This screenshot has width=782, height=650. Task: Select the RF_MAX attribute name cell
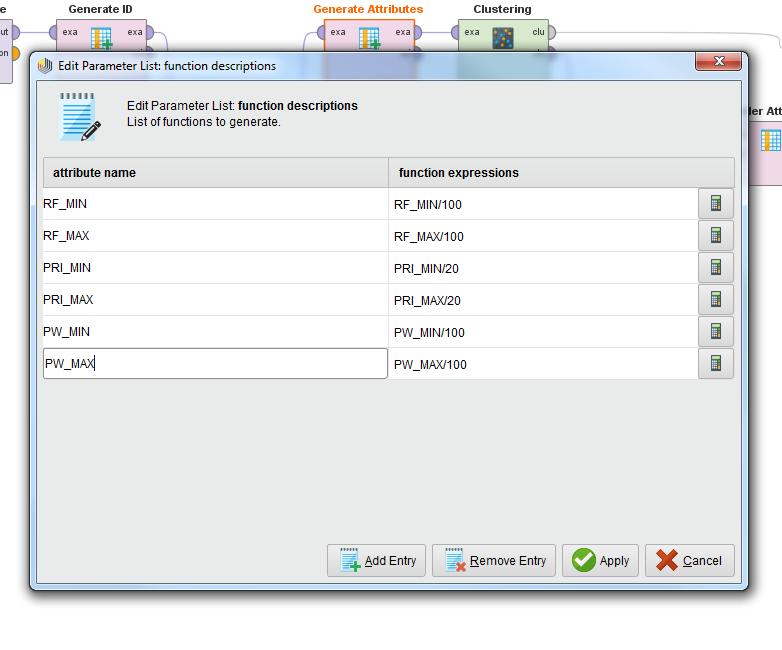tap(215, 235)
